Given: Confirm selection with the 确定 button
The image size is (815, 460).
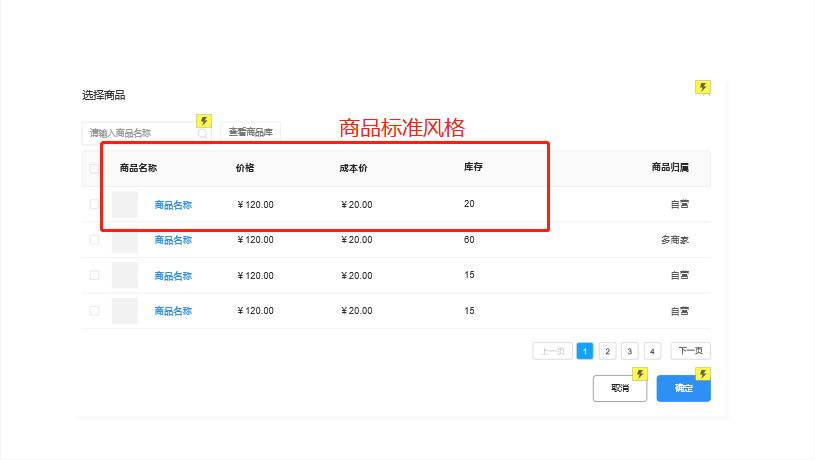Looking at the screenshot, I should click(x=683, y=388).
